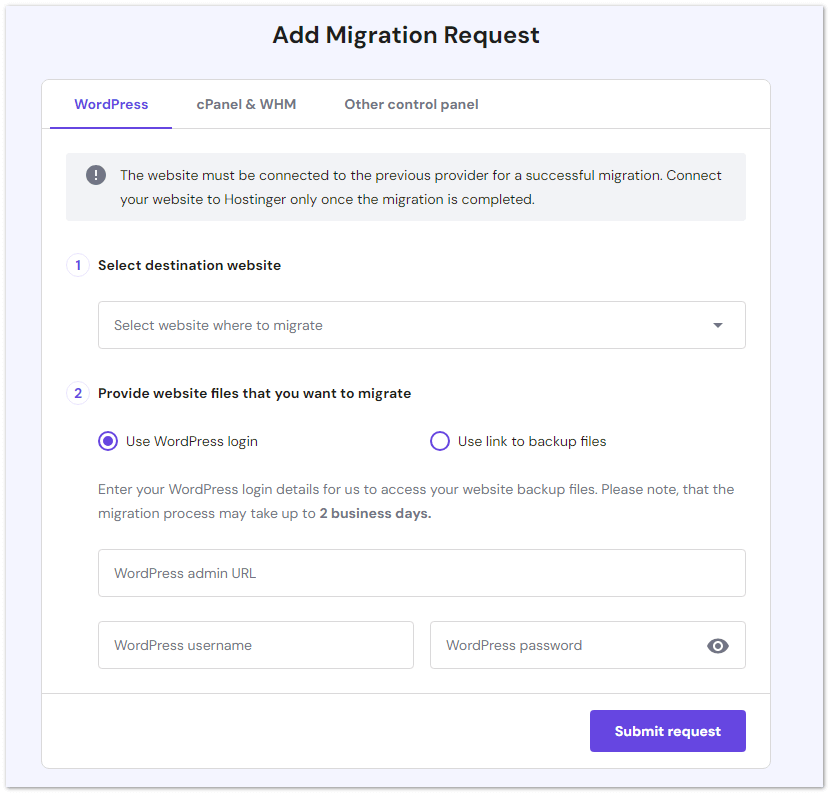This screenshot has width=829, height=793.
Task: Select the WordPress tab
Action: point(110,104)
